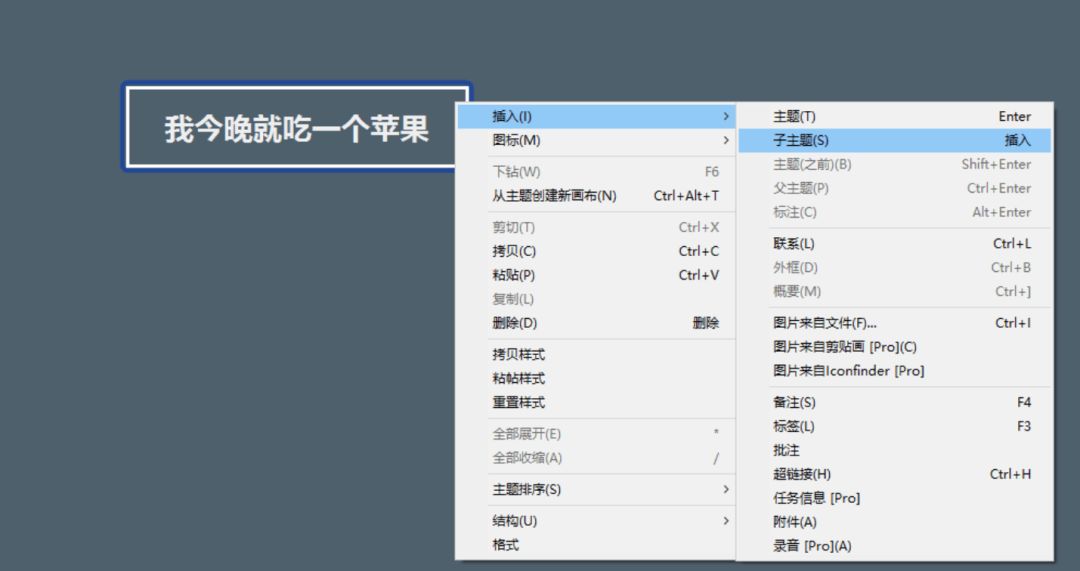
Task: Expand the 图标(M) submenu
Action: click(x=596, y=141)
